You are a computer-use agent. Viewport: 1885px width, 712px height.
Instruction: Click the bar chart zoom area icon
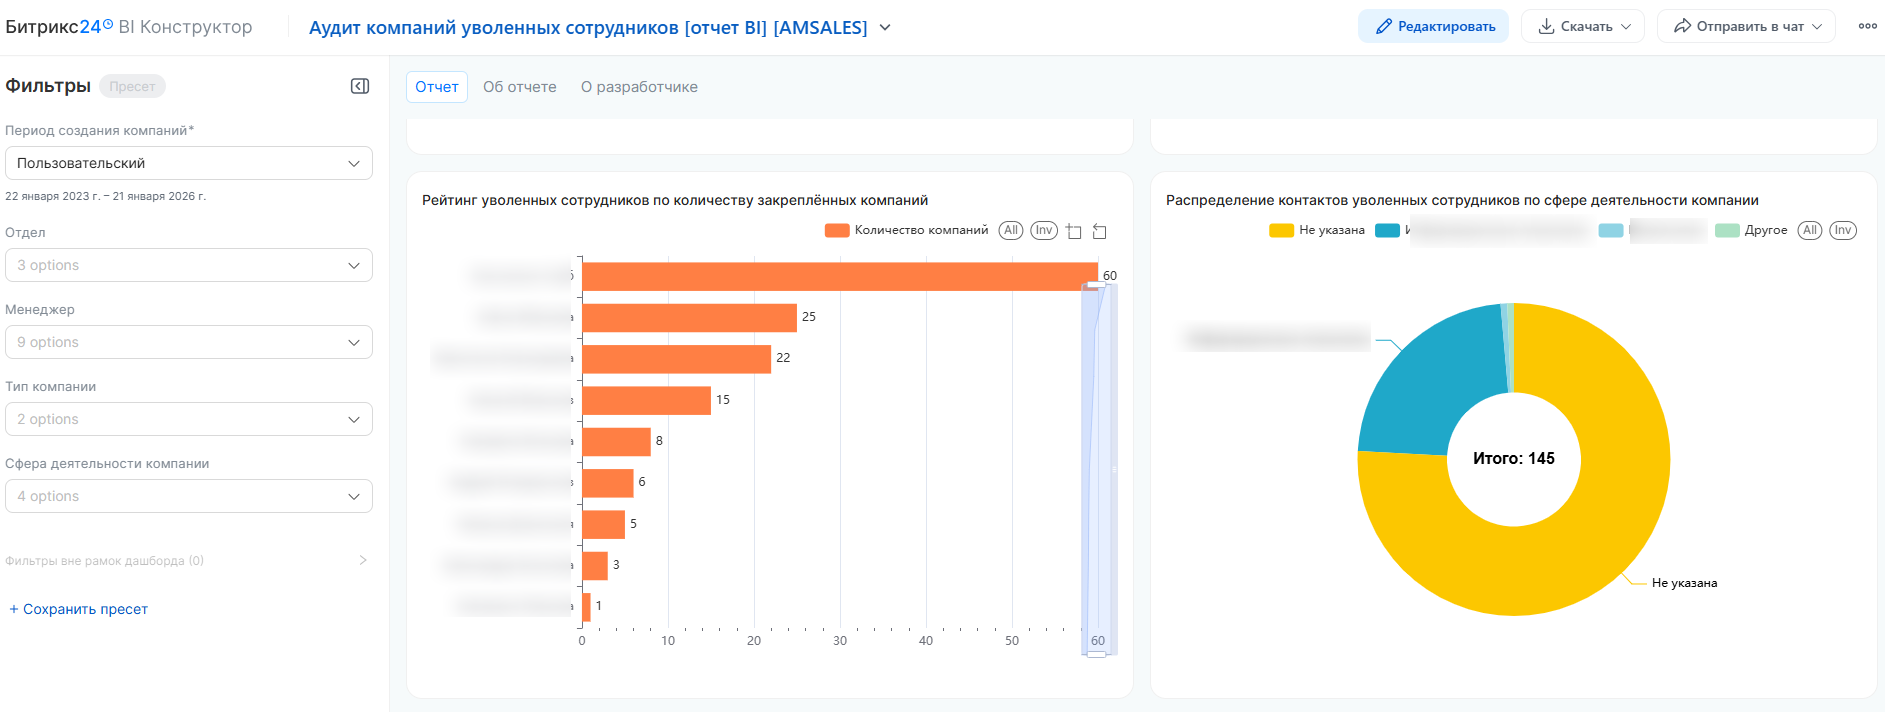(x=1074, y=231)
